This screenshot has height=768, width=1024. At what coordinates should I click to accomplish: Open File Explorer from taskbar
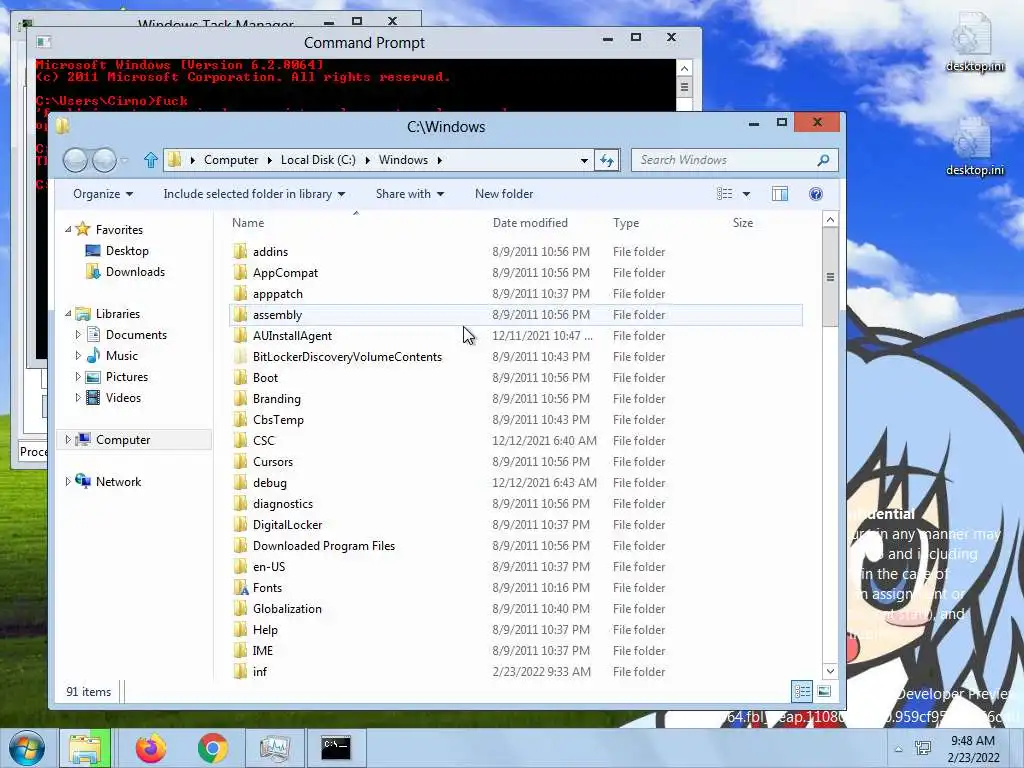click(x=86, y=748)
